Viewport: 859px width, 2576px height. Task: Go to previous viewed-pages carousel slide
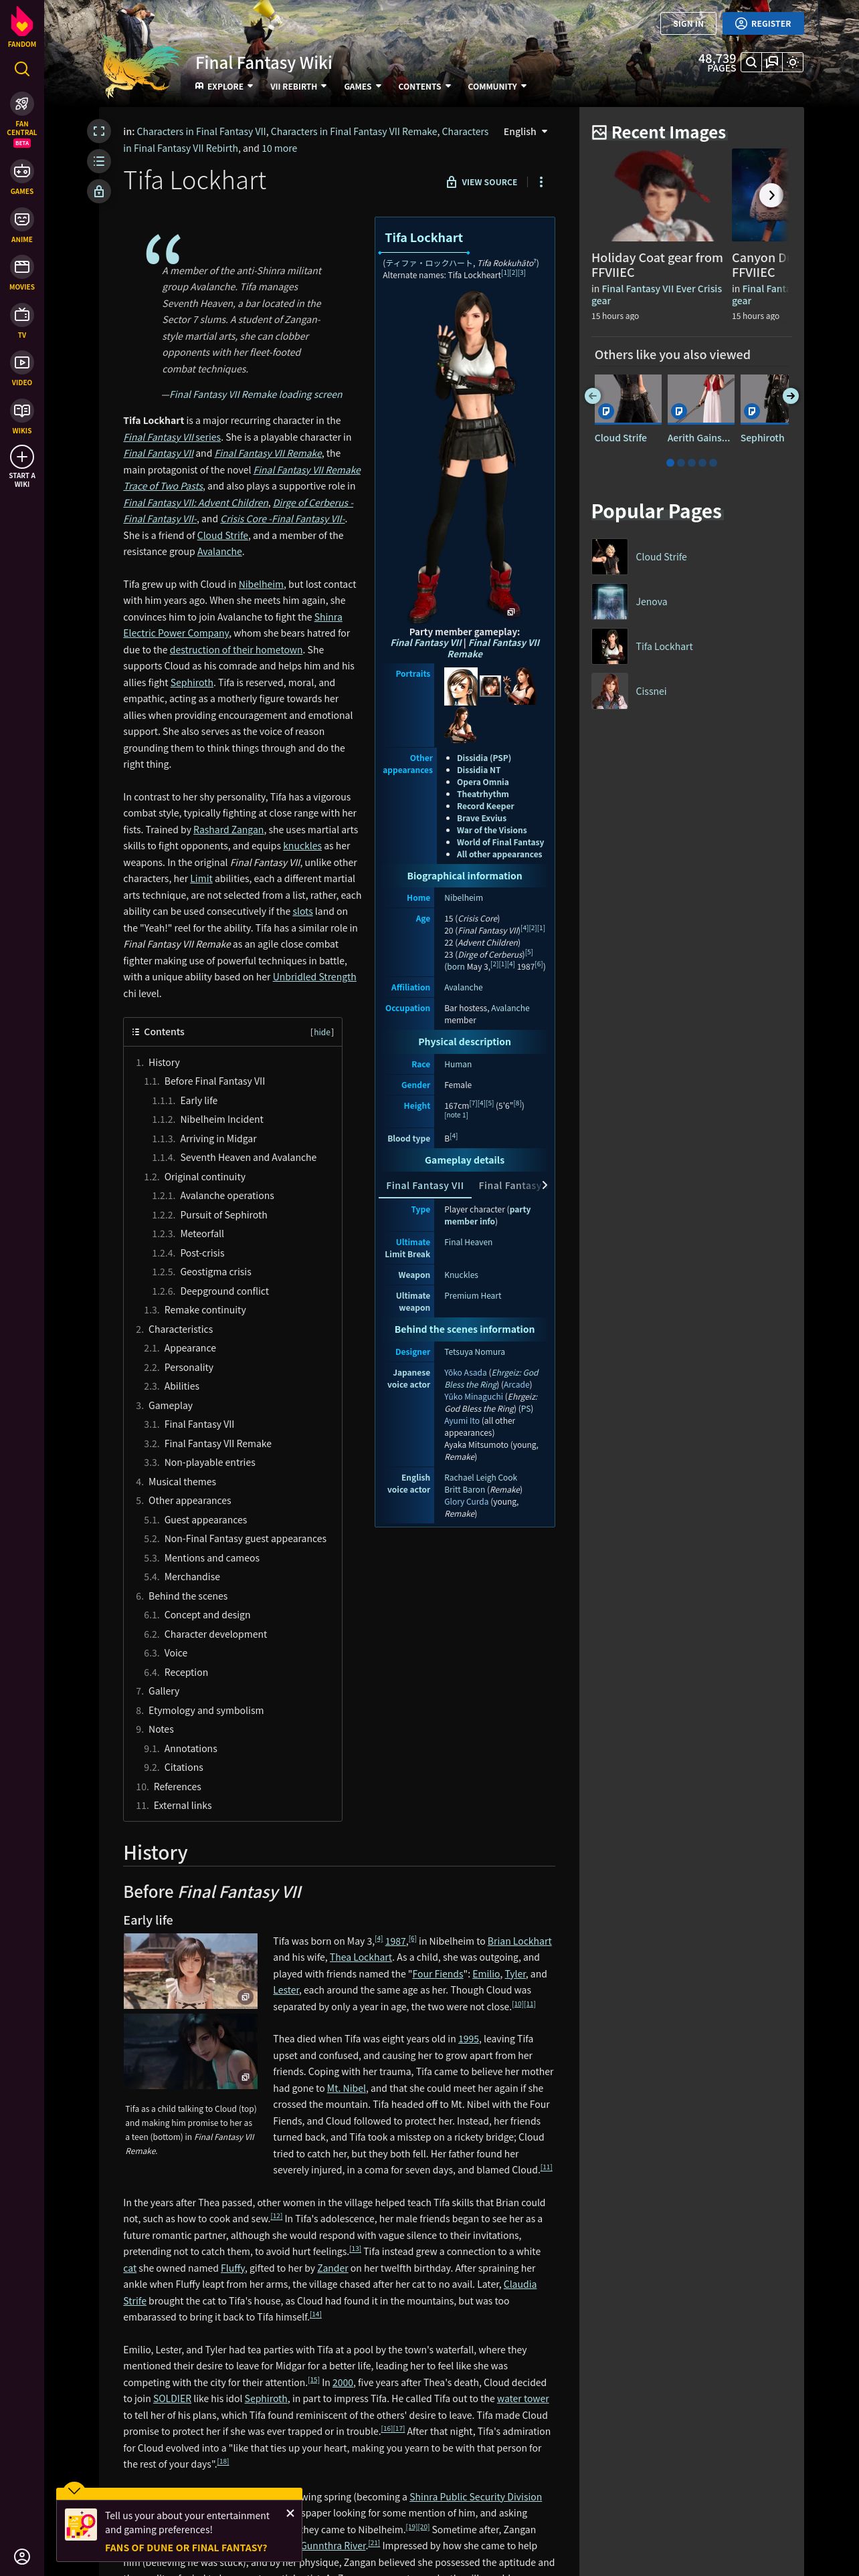593,396
